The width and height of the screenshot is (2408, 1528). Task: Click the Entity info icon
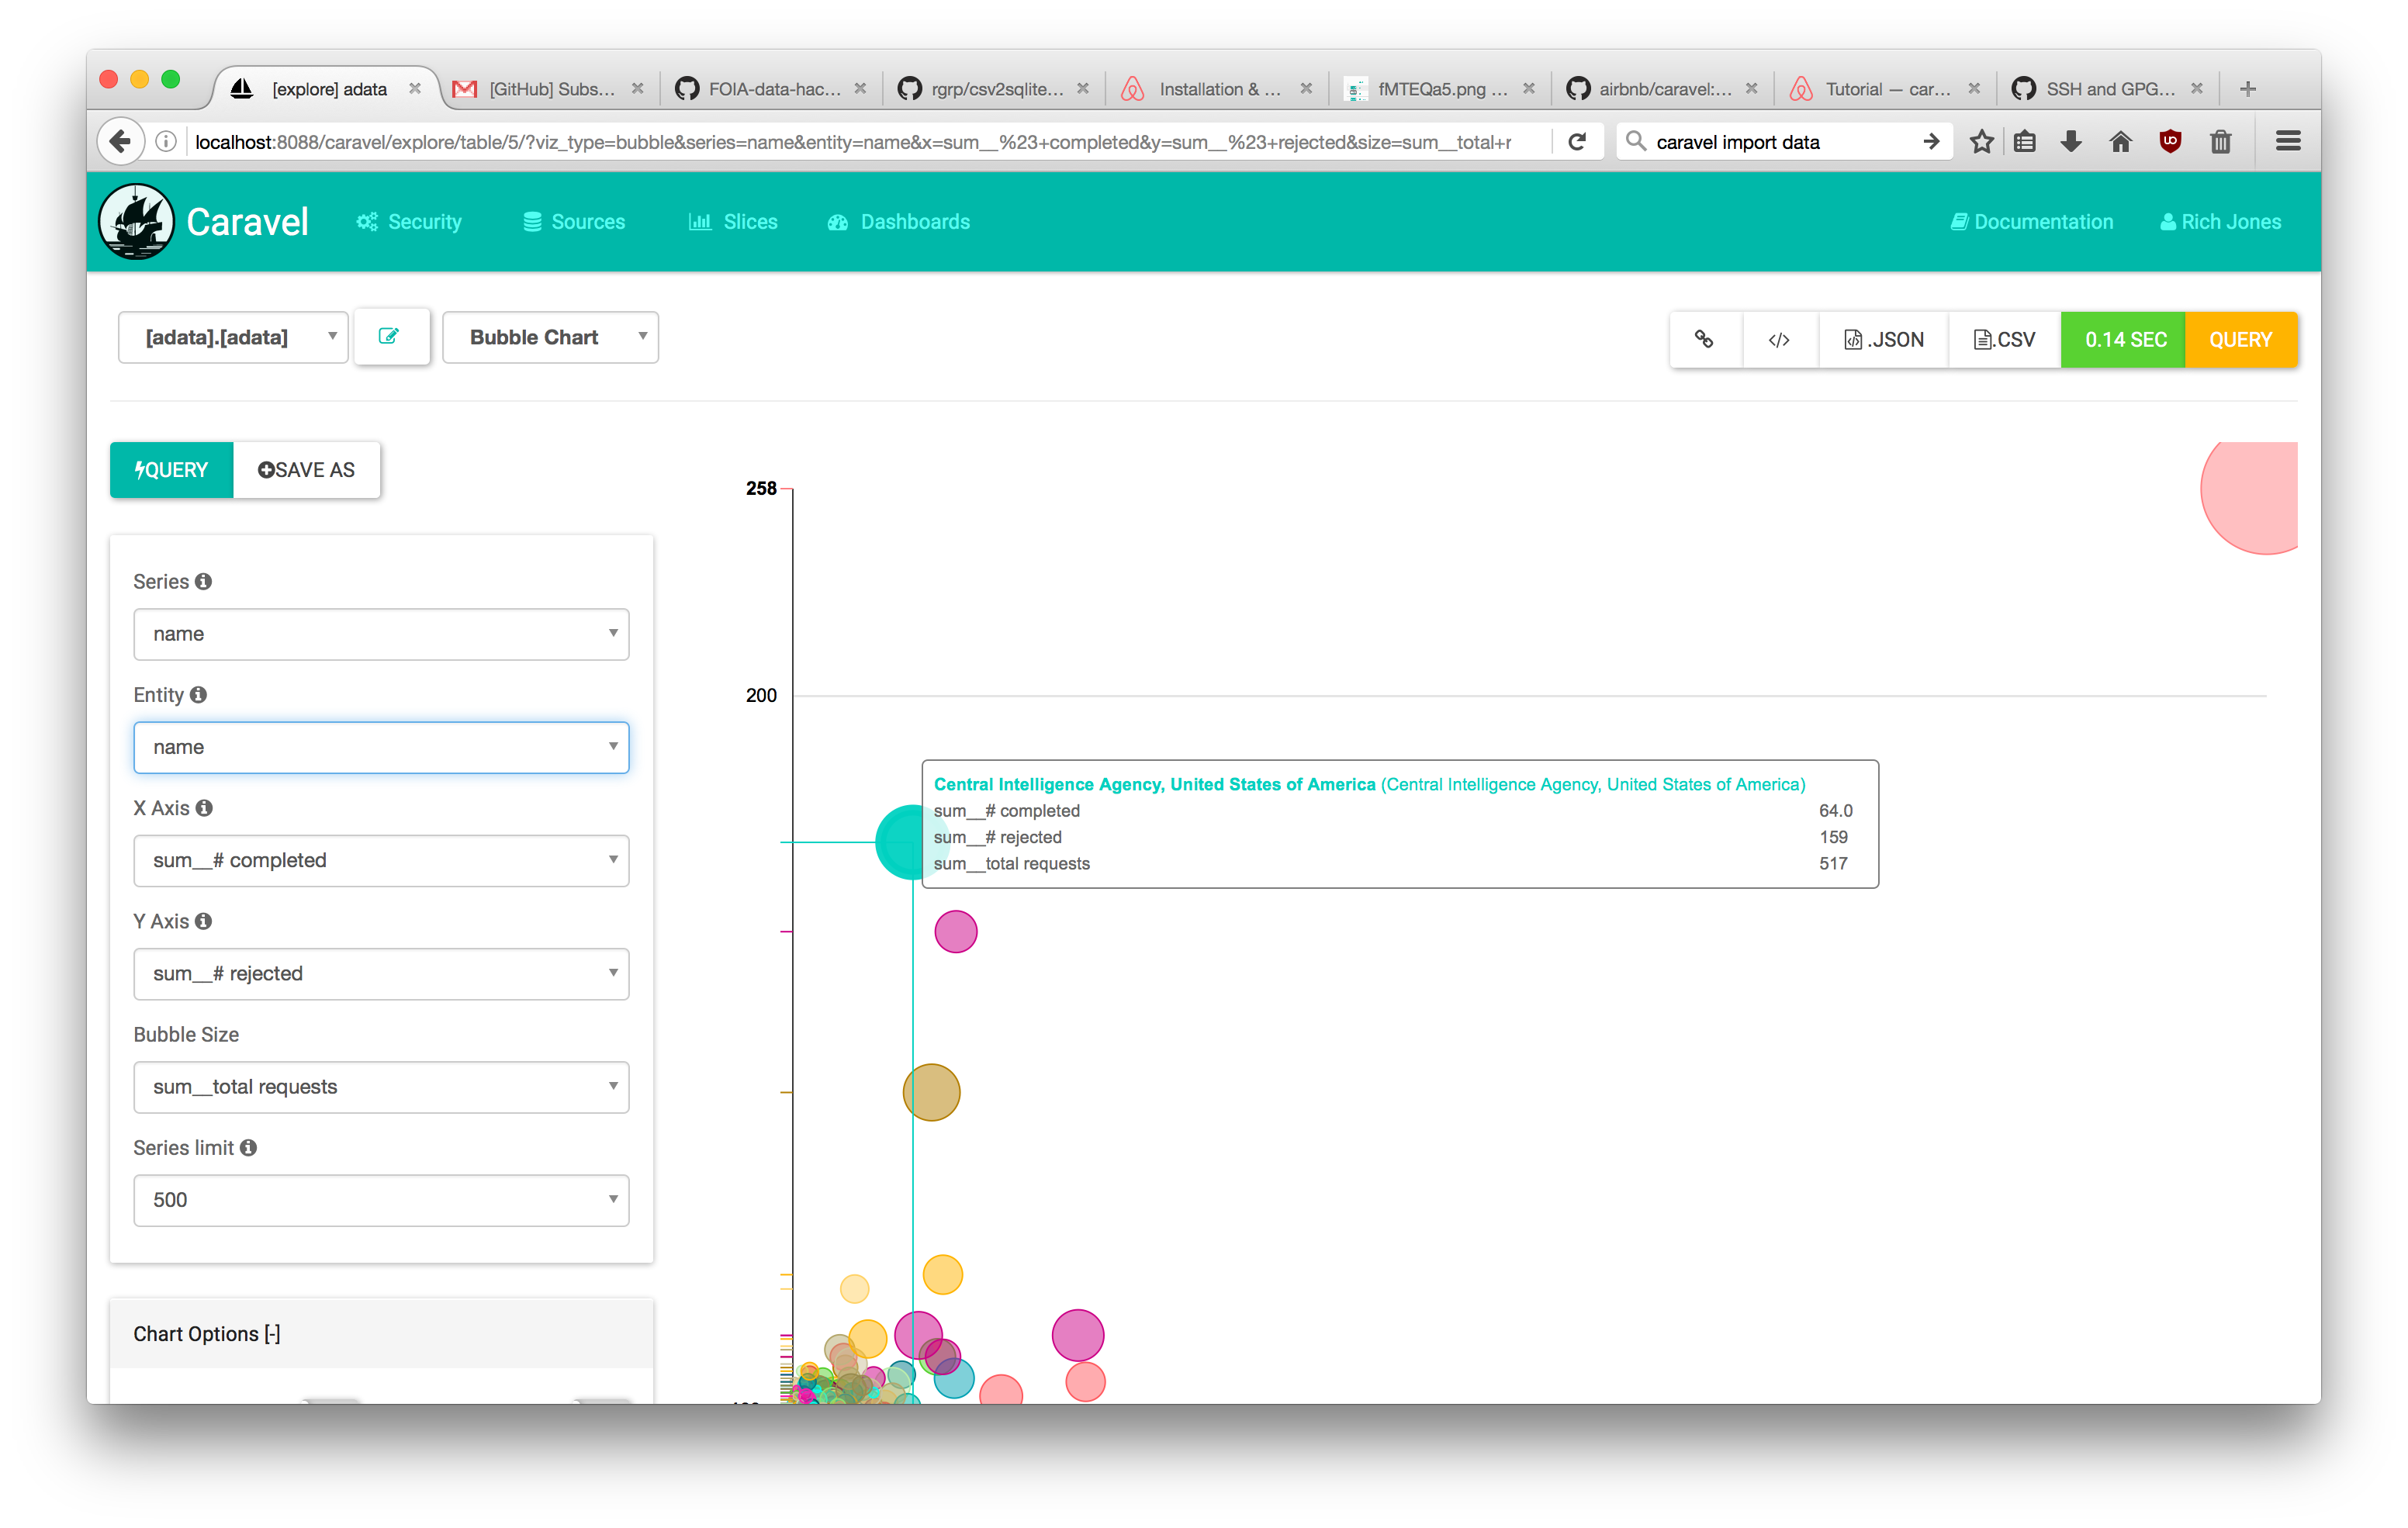tap(199, 694)
